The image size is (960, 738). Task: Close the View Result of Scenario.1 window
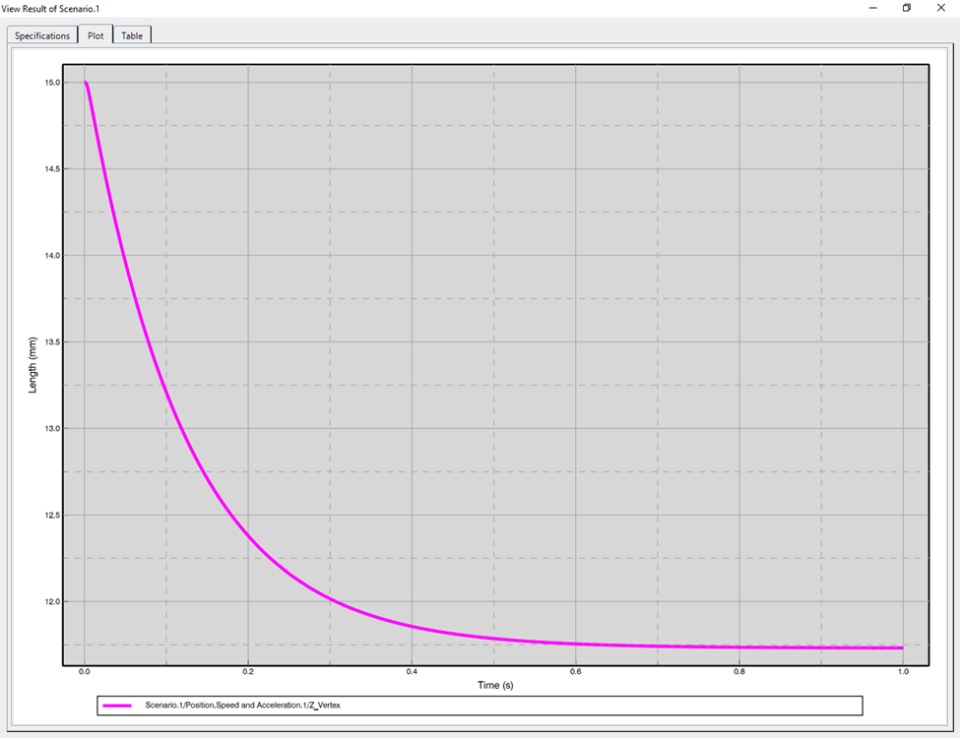(941, 8)
